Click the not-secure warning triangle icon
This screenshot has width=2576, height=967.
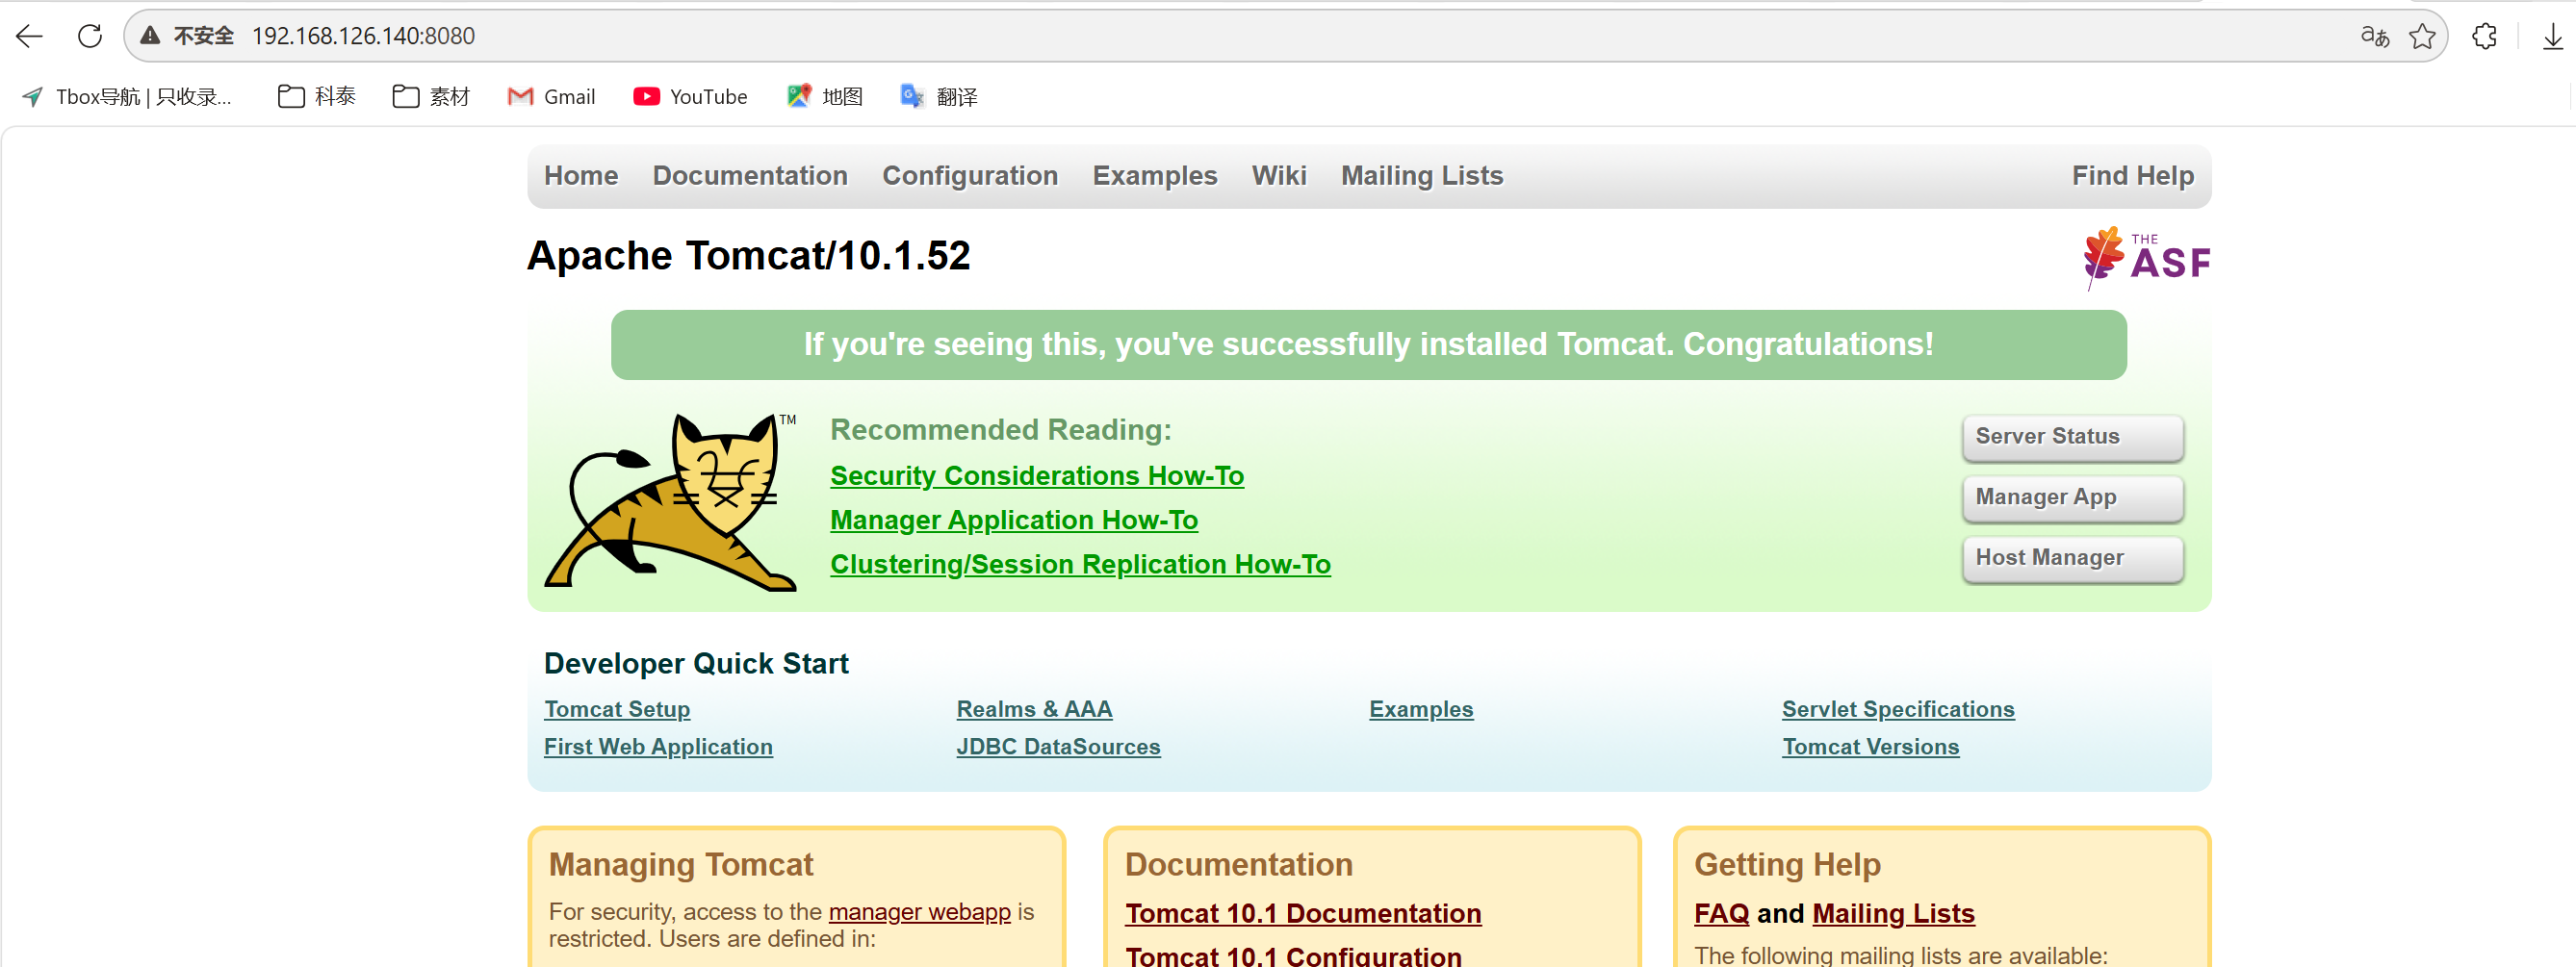[150, 36]
